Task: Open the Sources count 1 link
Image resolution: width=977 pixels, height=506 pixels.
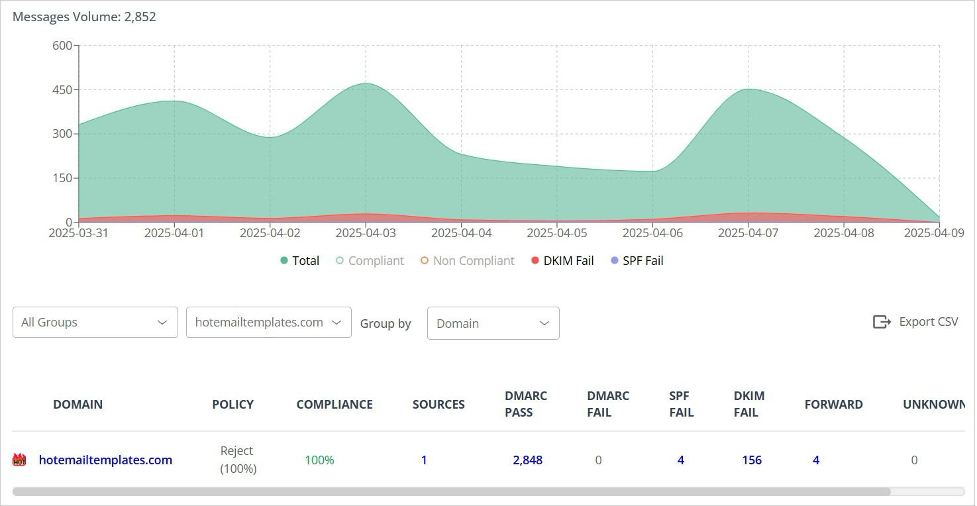Action: 424,460
